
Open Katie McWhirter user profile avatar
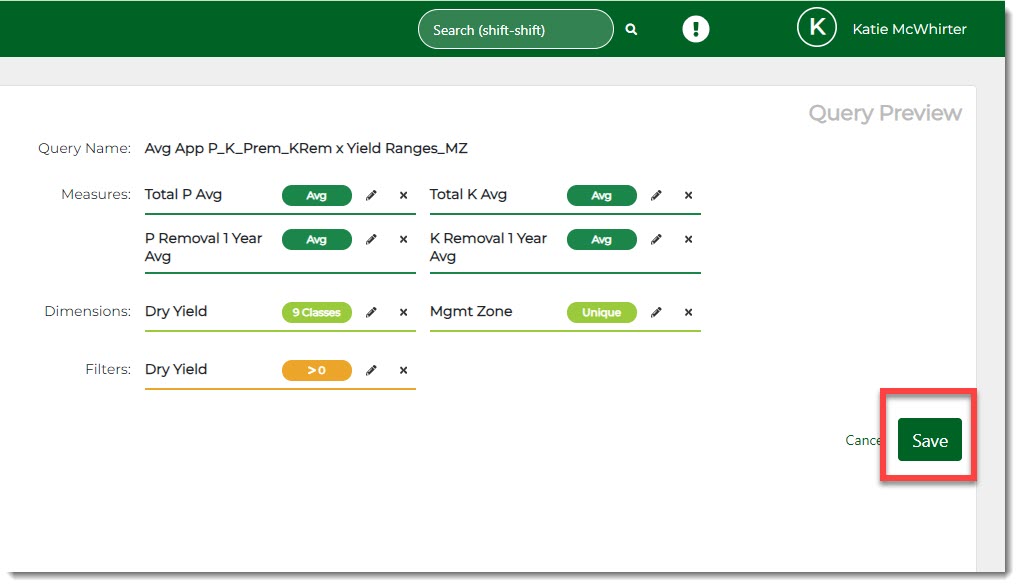816,29
